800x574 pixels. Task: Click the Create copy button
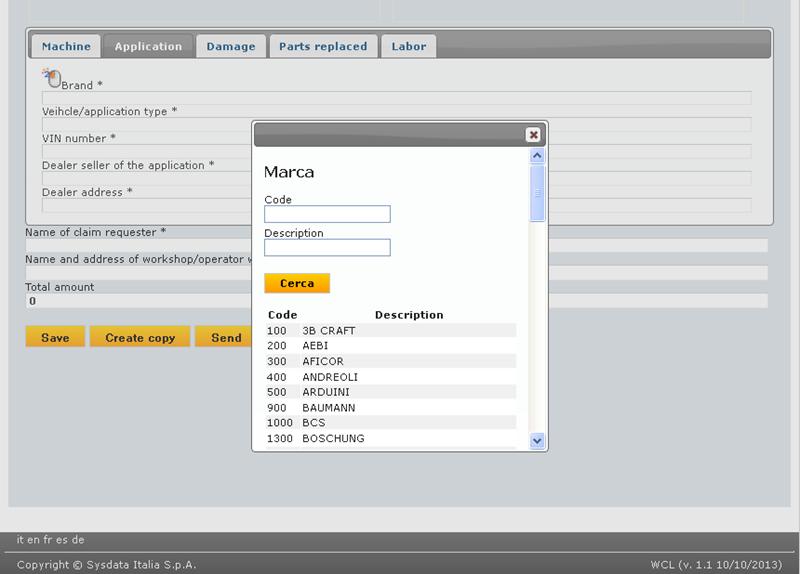point(140,337)
